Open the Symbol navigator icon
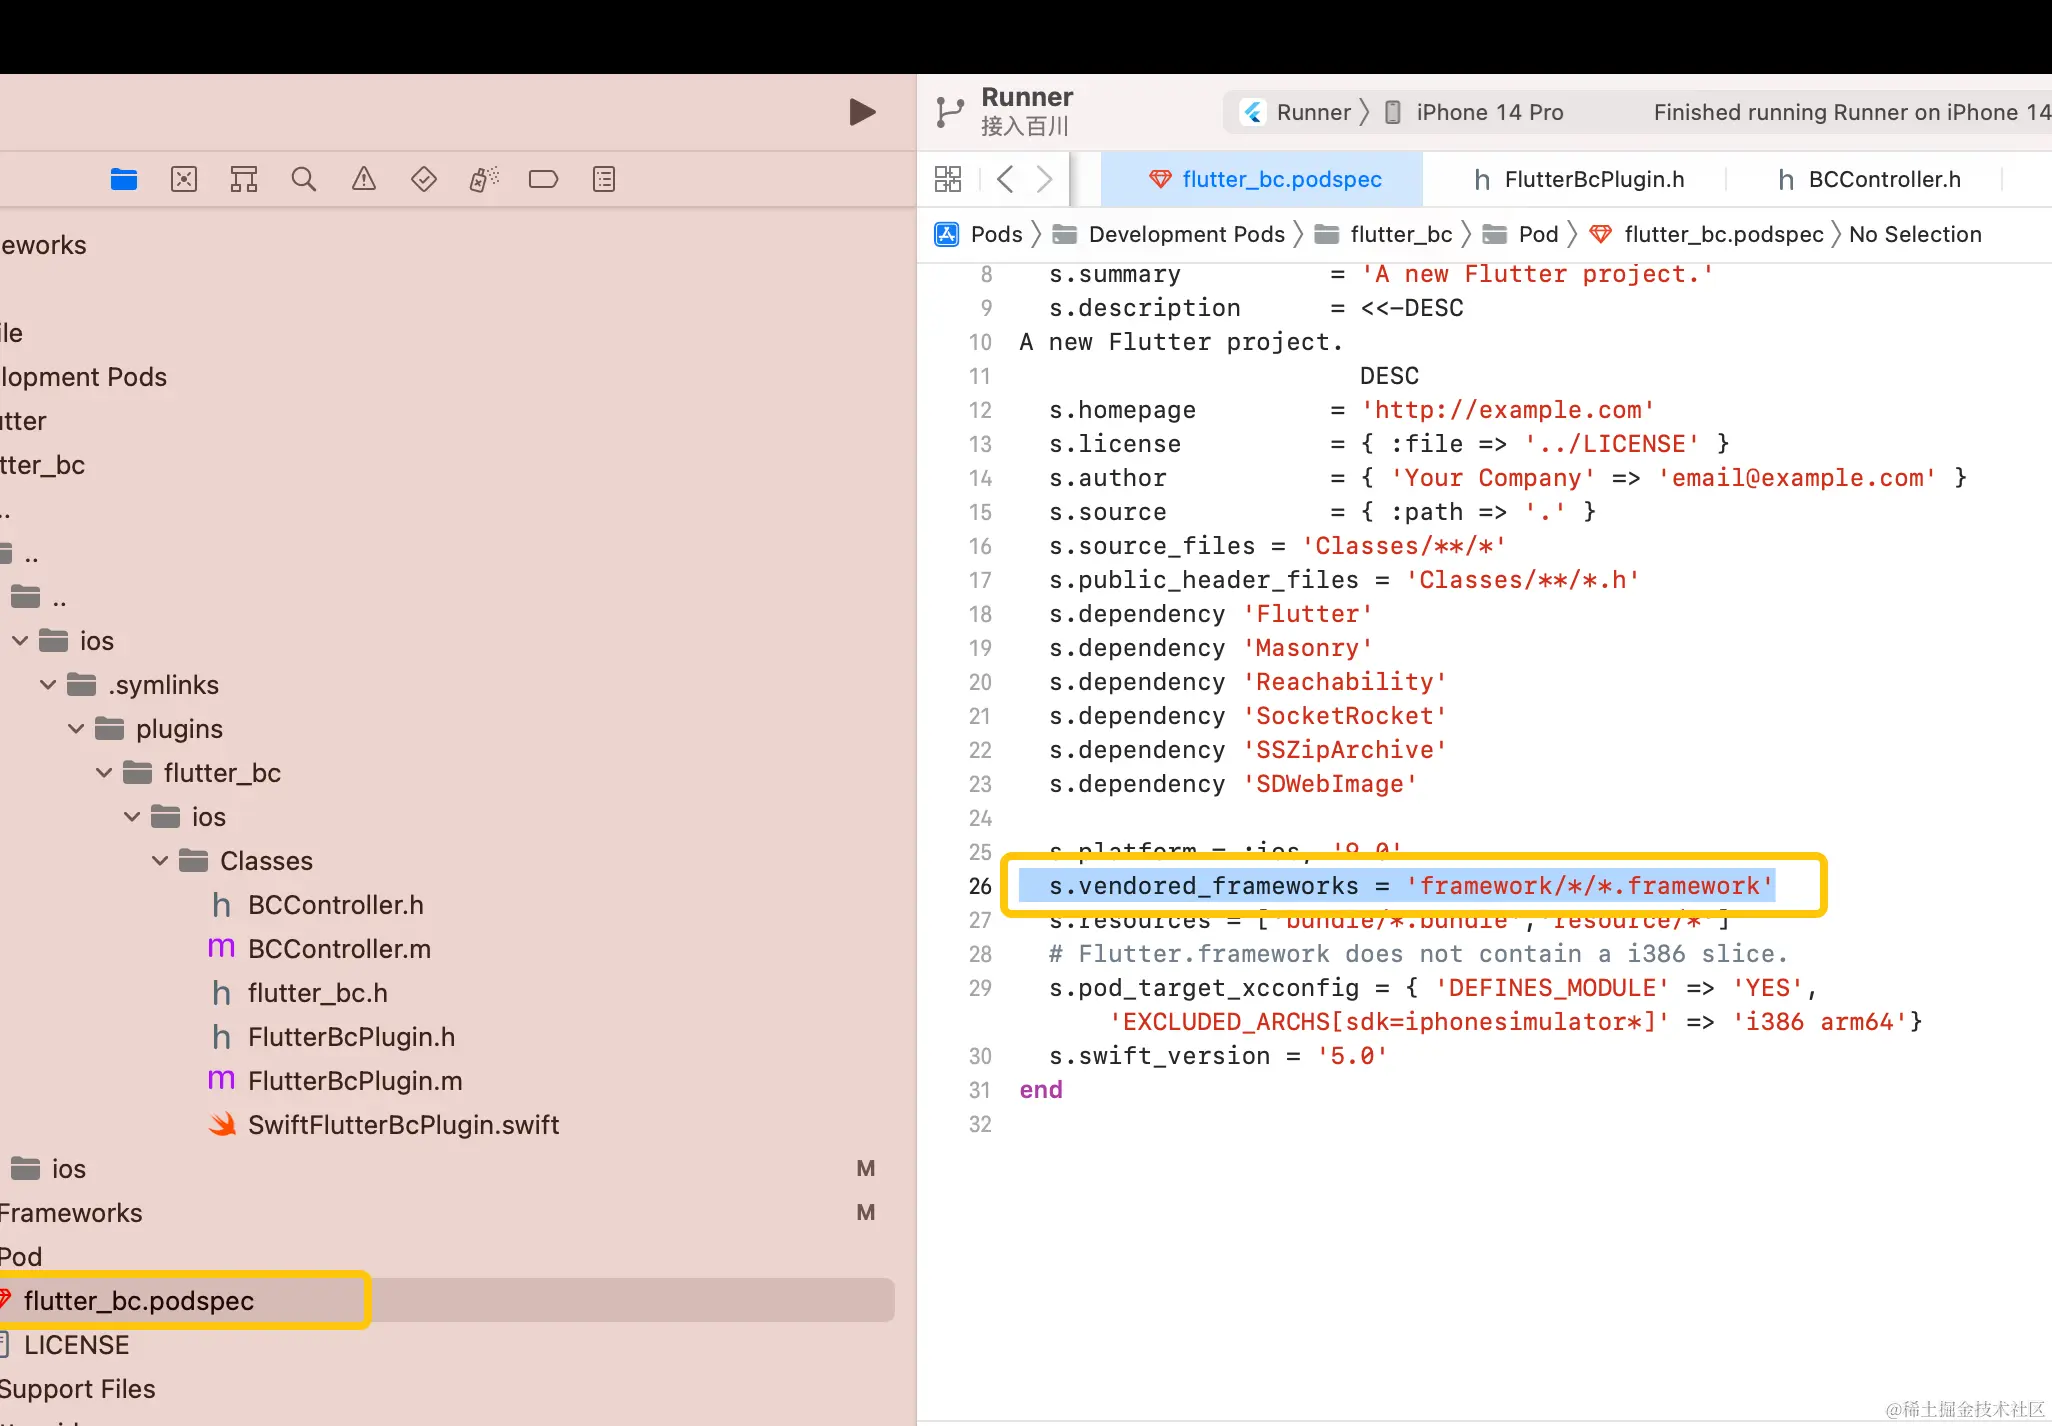The width and height of the screenshot is (2052, 1426). (244, 179)
